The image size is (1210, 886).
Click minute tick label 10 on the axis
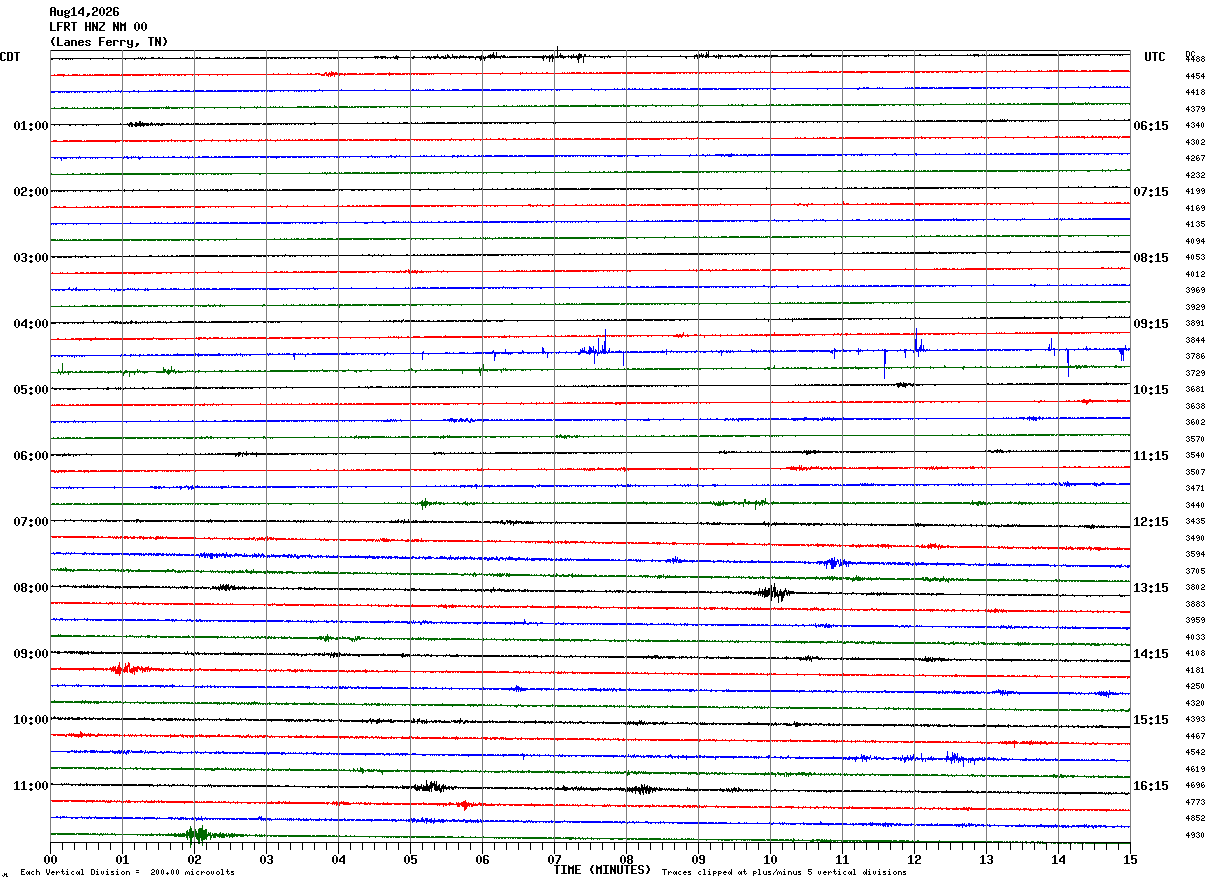click(x=770, y=859)
